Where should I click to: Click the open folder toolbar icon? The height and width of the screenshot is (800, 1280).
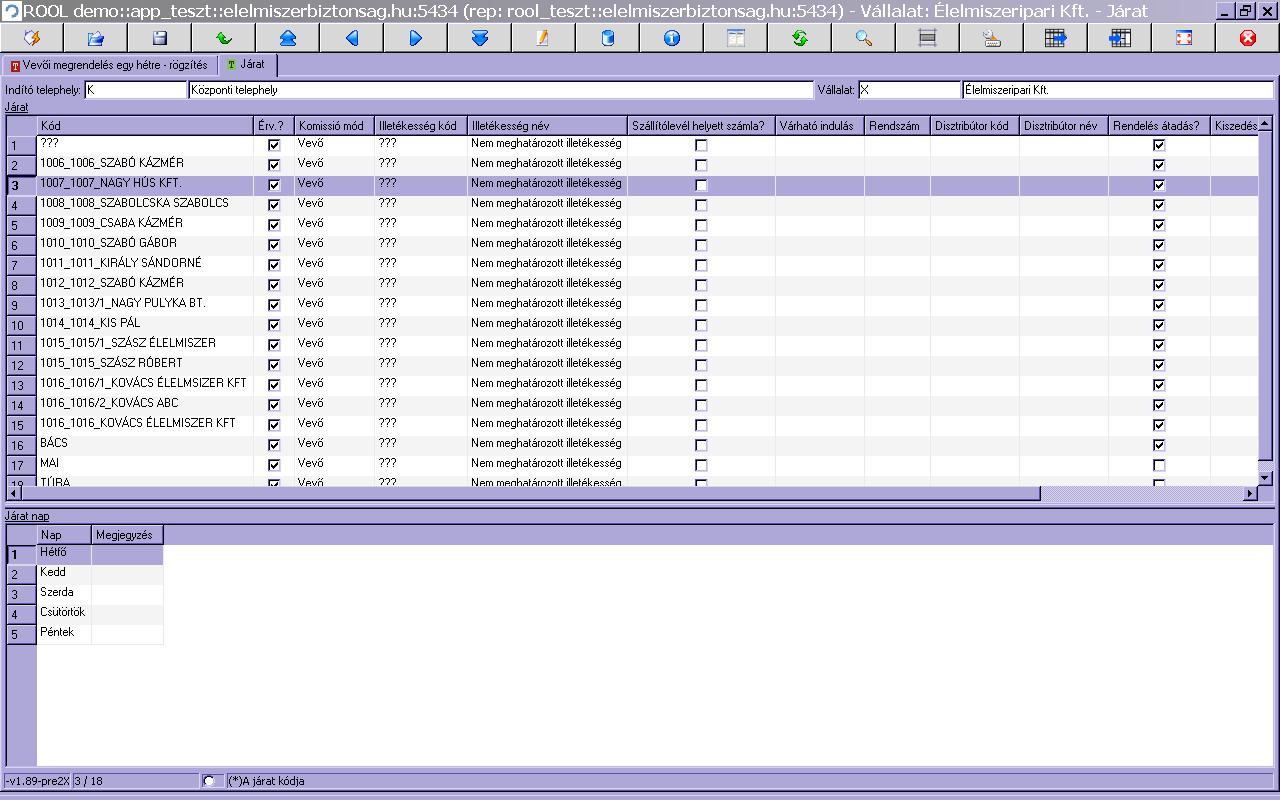click(x=96, y=38)
